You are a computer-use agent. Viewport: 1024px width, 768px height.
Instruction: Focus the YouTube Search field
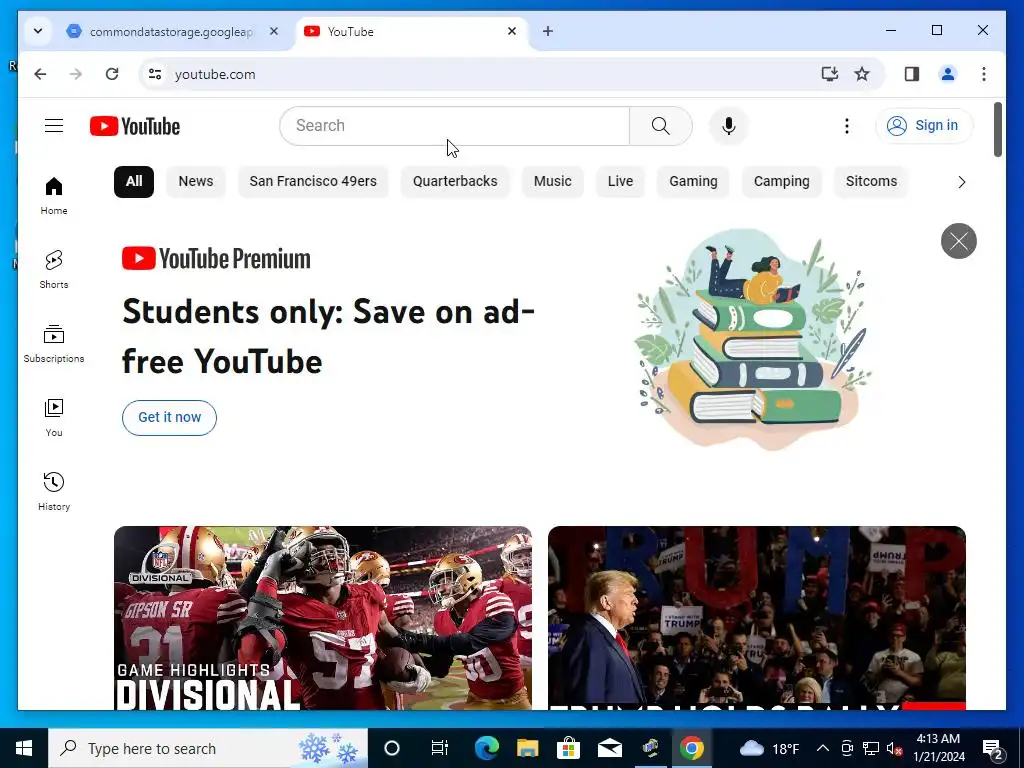[x=455, y=125]
